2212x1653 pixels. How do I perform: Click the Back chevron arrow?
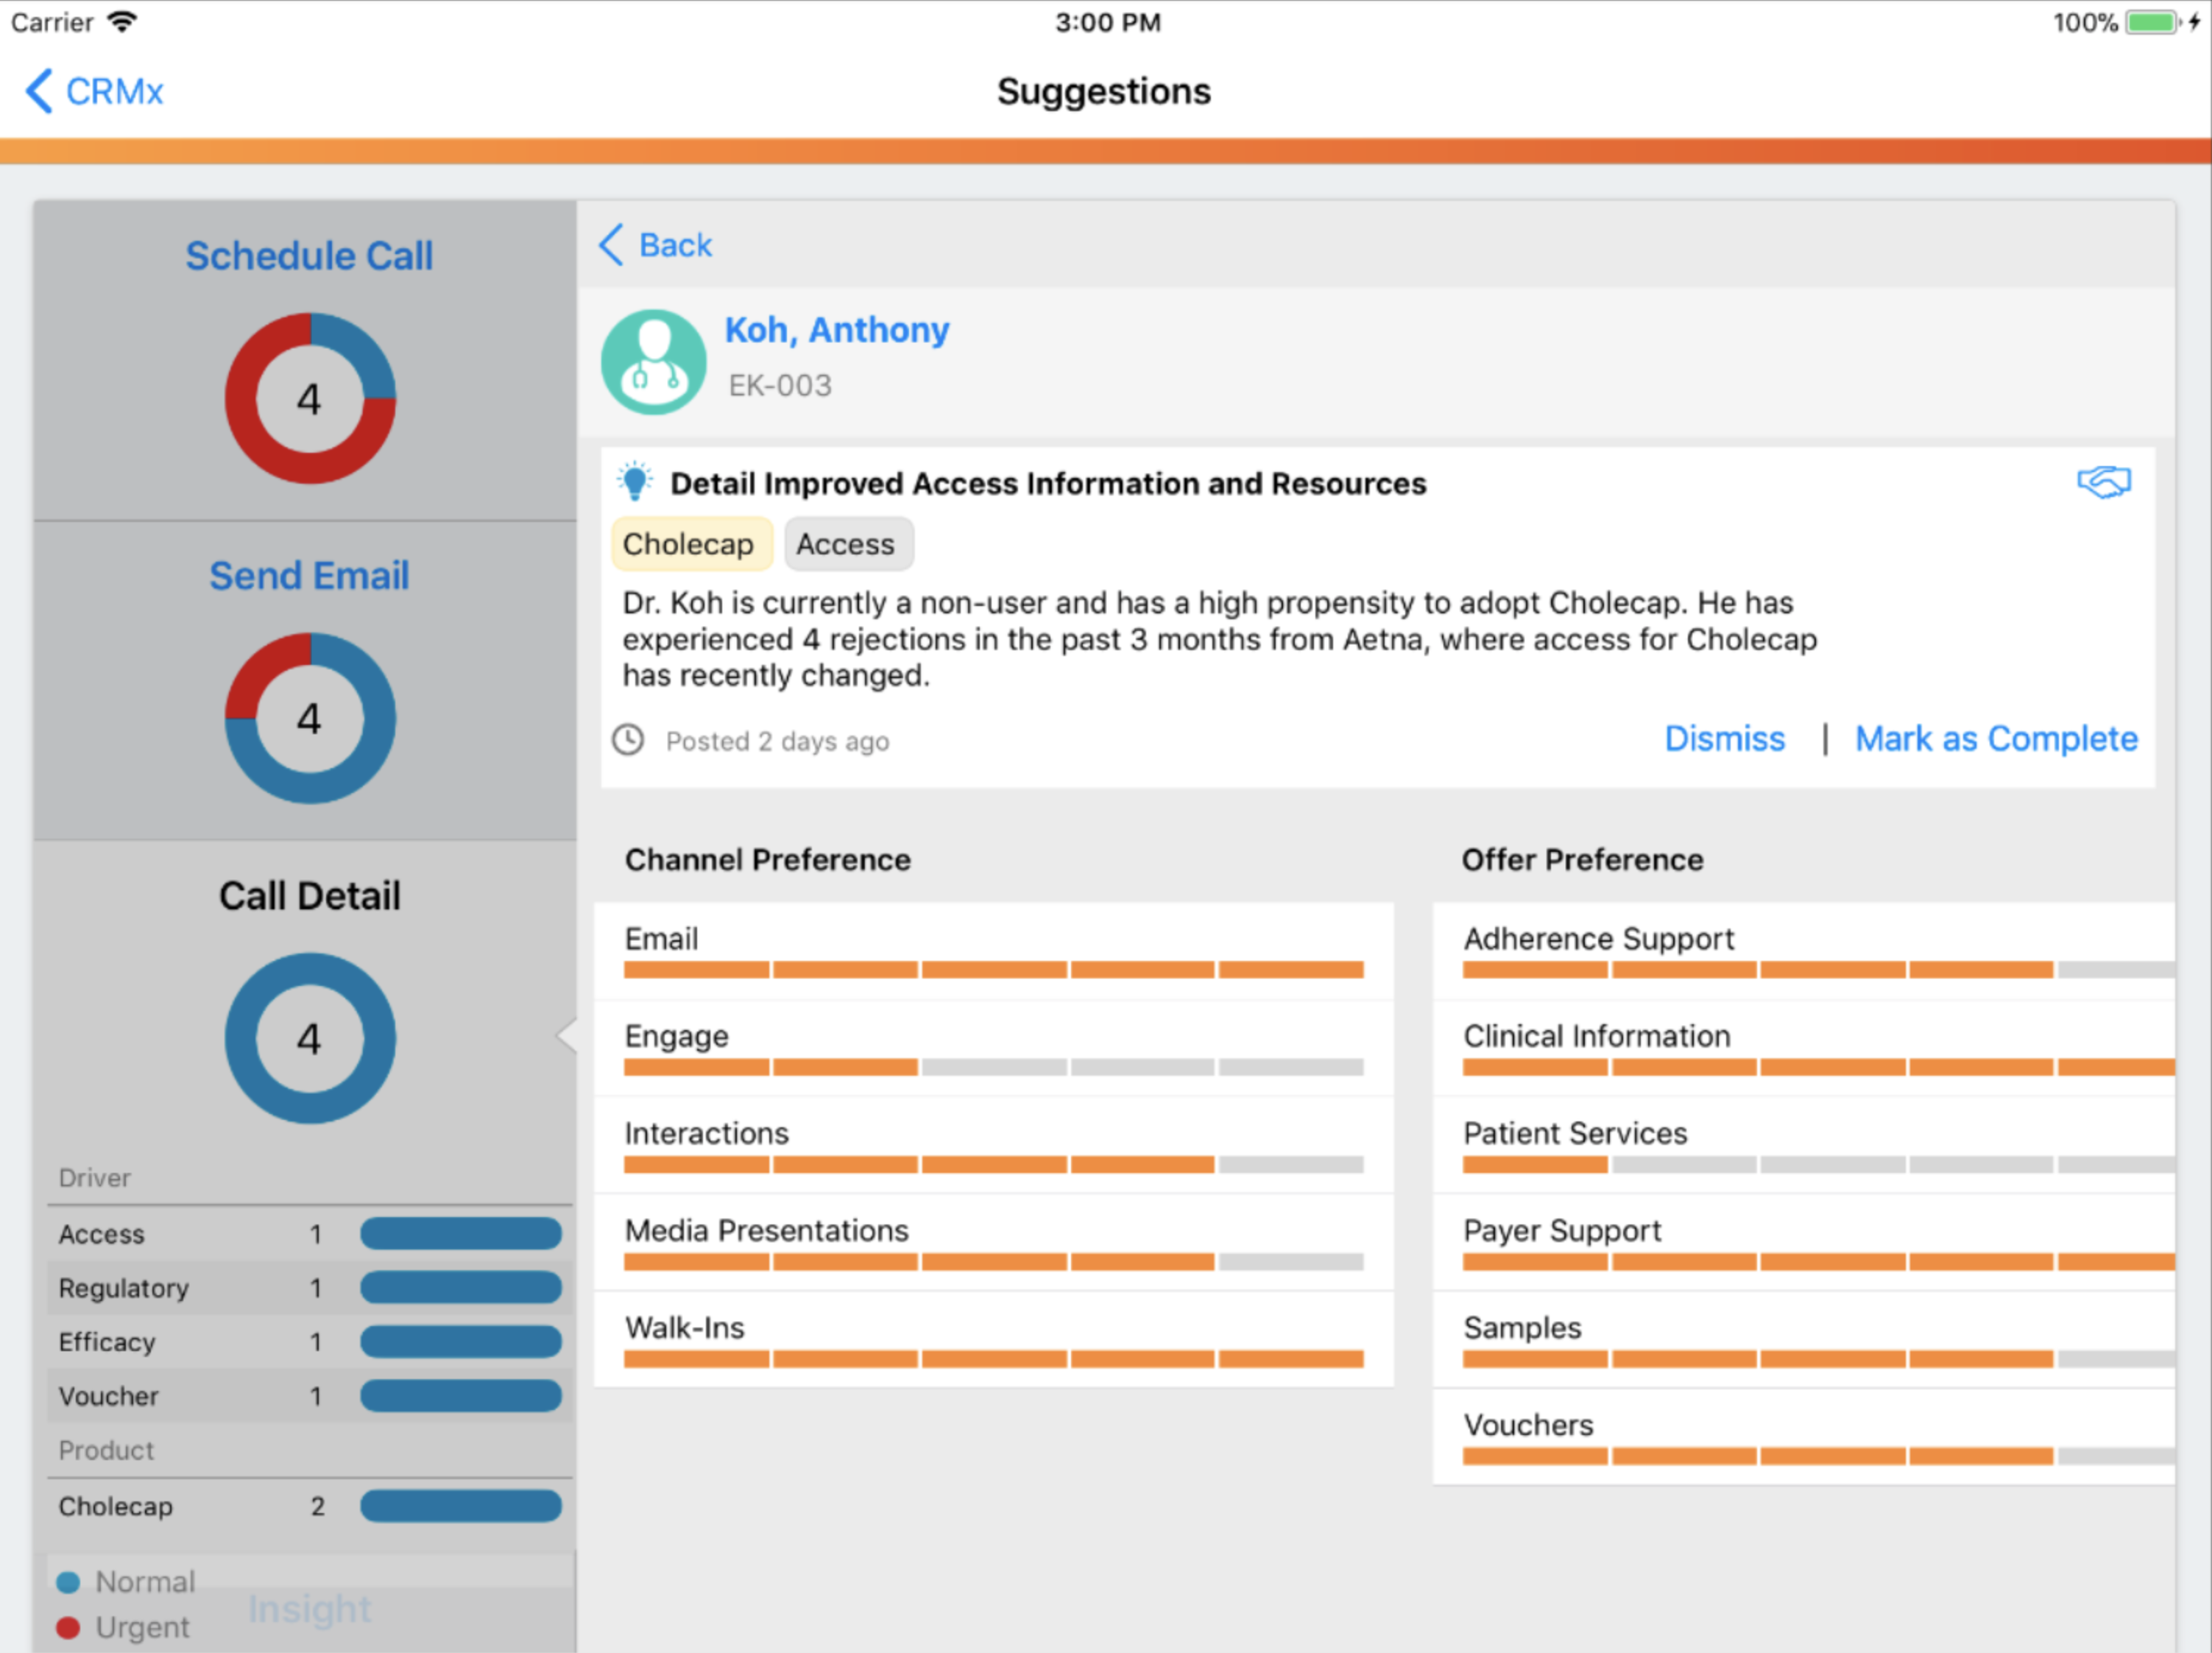(611, 245)
